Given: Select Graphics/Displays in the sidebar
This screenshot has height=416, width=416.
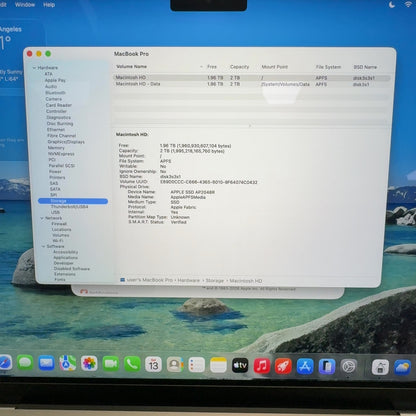Looking at the screenshot, I should (66, 142).
